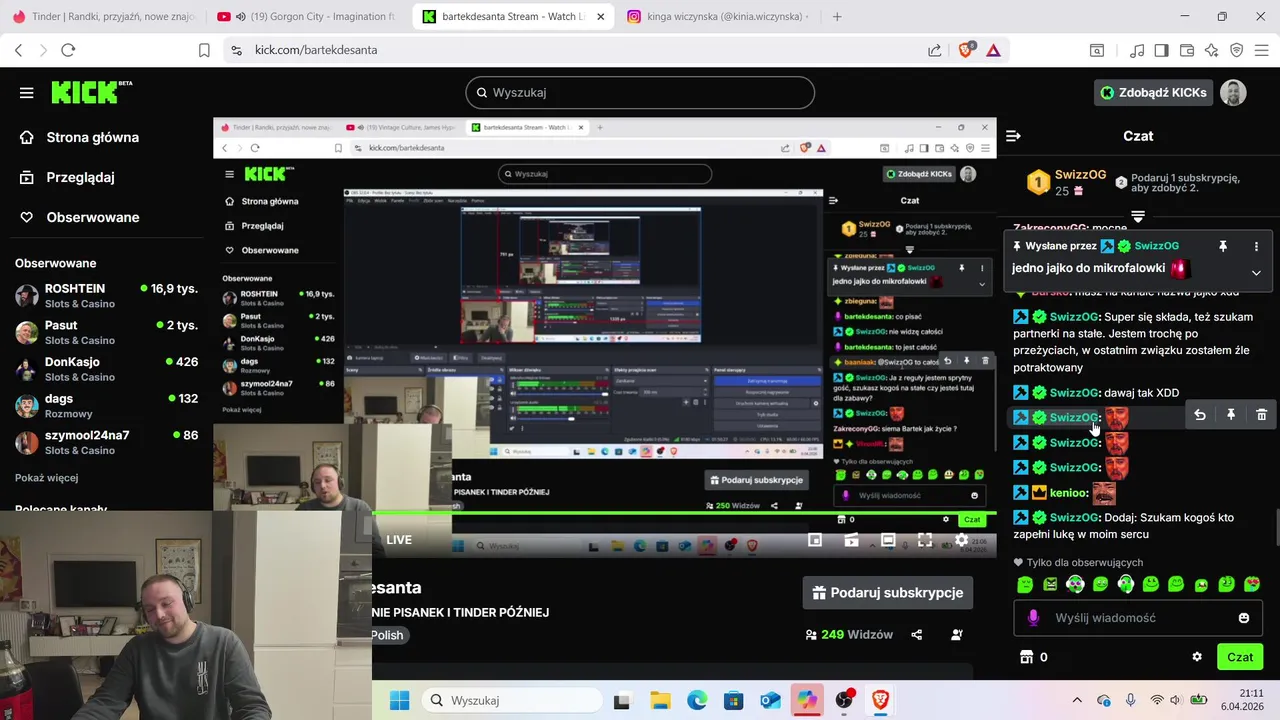1280x720 pixels.
Task: Toggle fullscreen in video player
Action: coord(925,540)
